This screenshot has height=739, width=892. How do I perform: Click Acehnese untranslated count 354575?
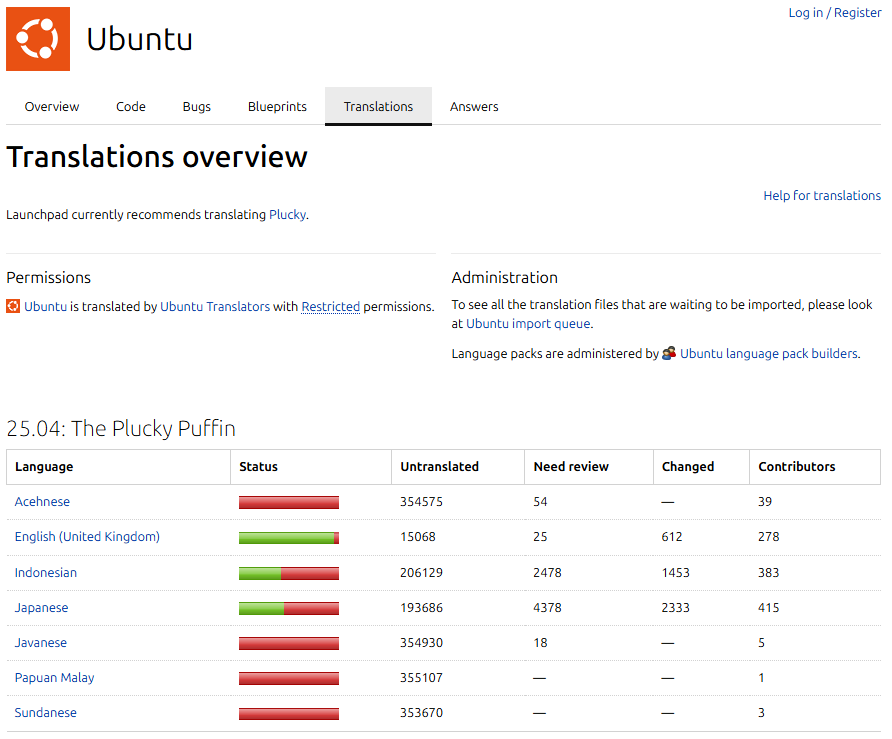[x=421, y=502]
